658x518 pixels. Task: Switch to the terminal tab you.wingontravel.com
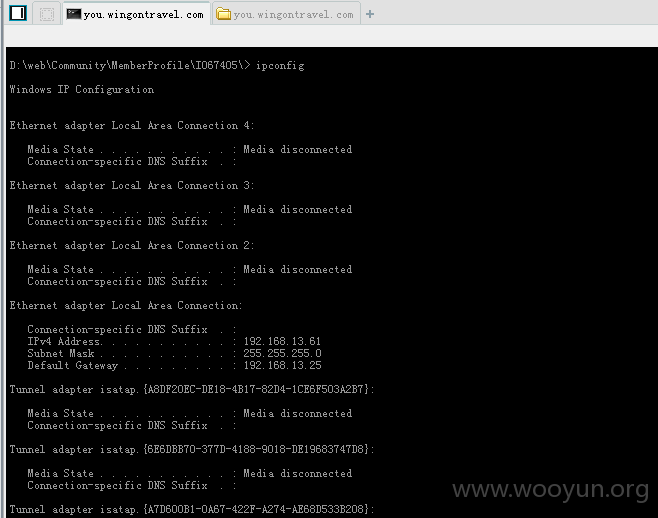[137, 14]
